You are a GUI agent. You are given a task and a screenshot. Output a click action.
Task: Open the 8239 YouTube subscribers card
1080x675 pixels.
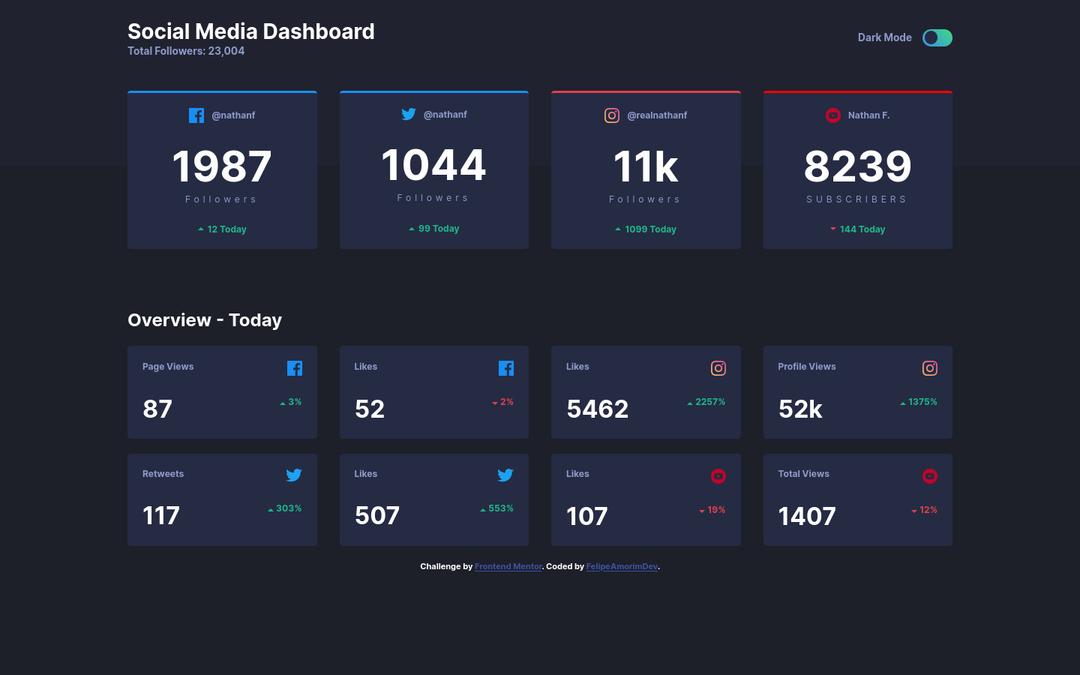[x=857, y=170]
